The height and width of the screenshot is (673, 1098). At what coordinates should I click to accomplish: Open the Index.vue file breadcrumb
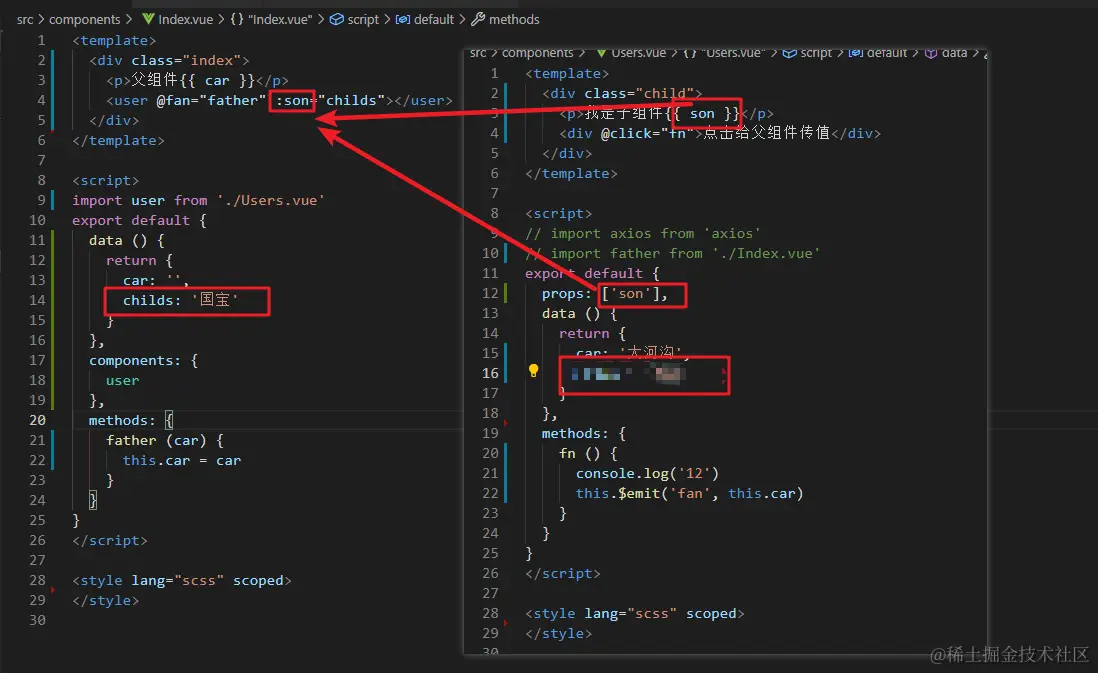(185, 20)
